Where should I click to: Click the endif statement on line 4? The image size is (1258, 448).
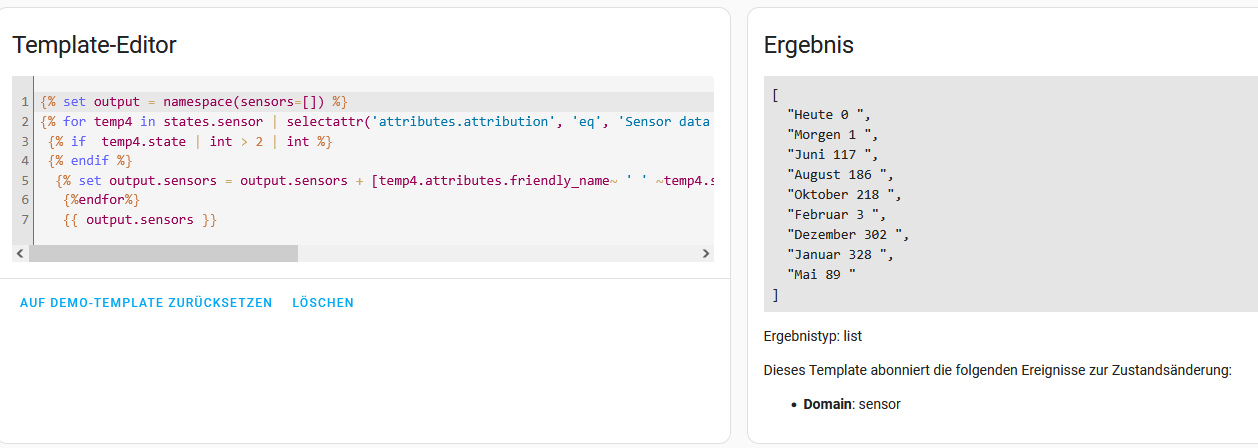pos(90,161)
